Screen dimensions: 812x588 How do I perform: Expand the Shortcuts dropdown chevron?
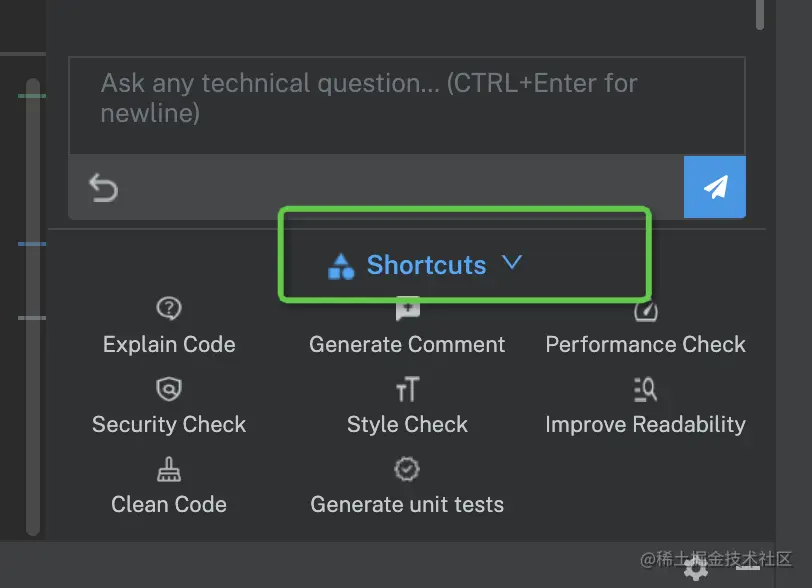tap(512, 264)
